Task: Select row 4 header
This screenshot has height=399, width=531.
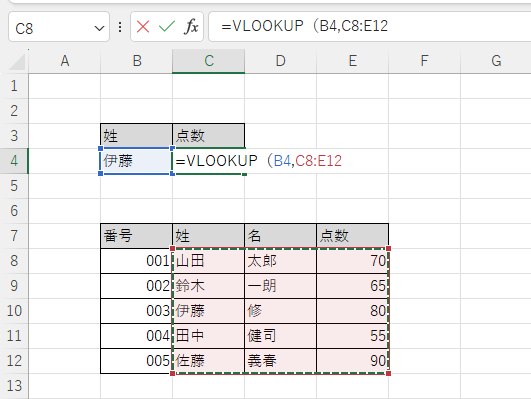Action: tap(14, 161)
